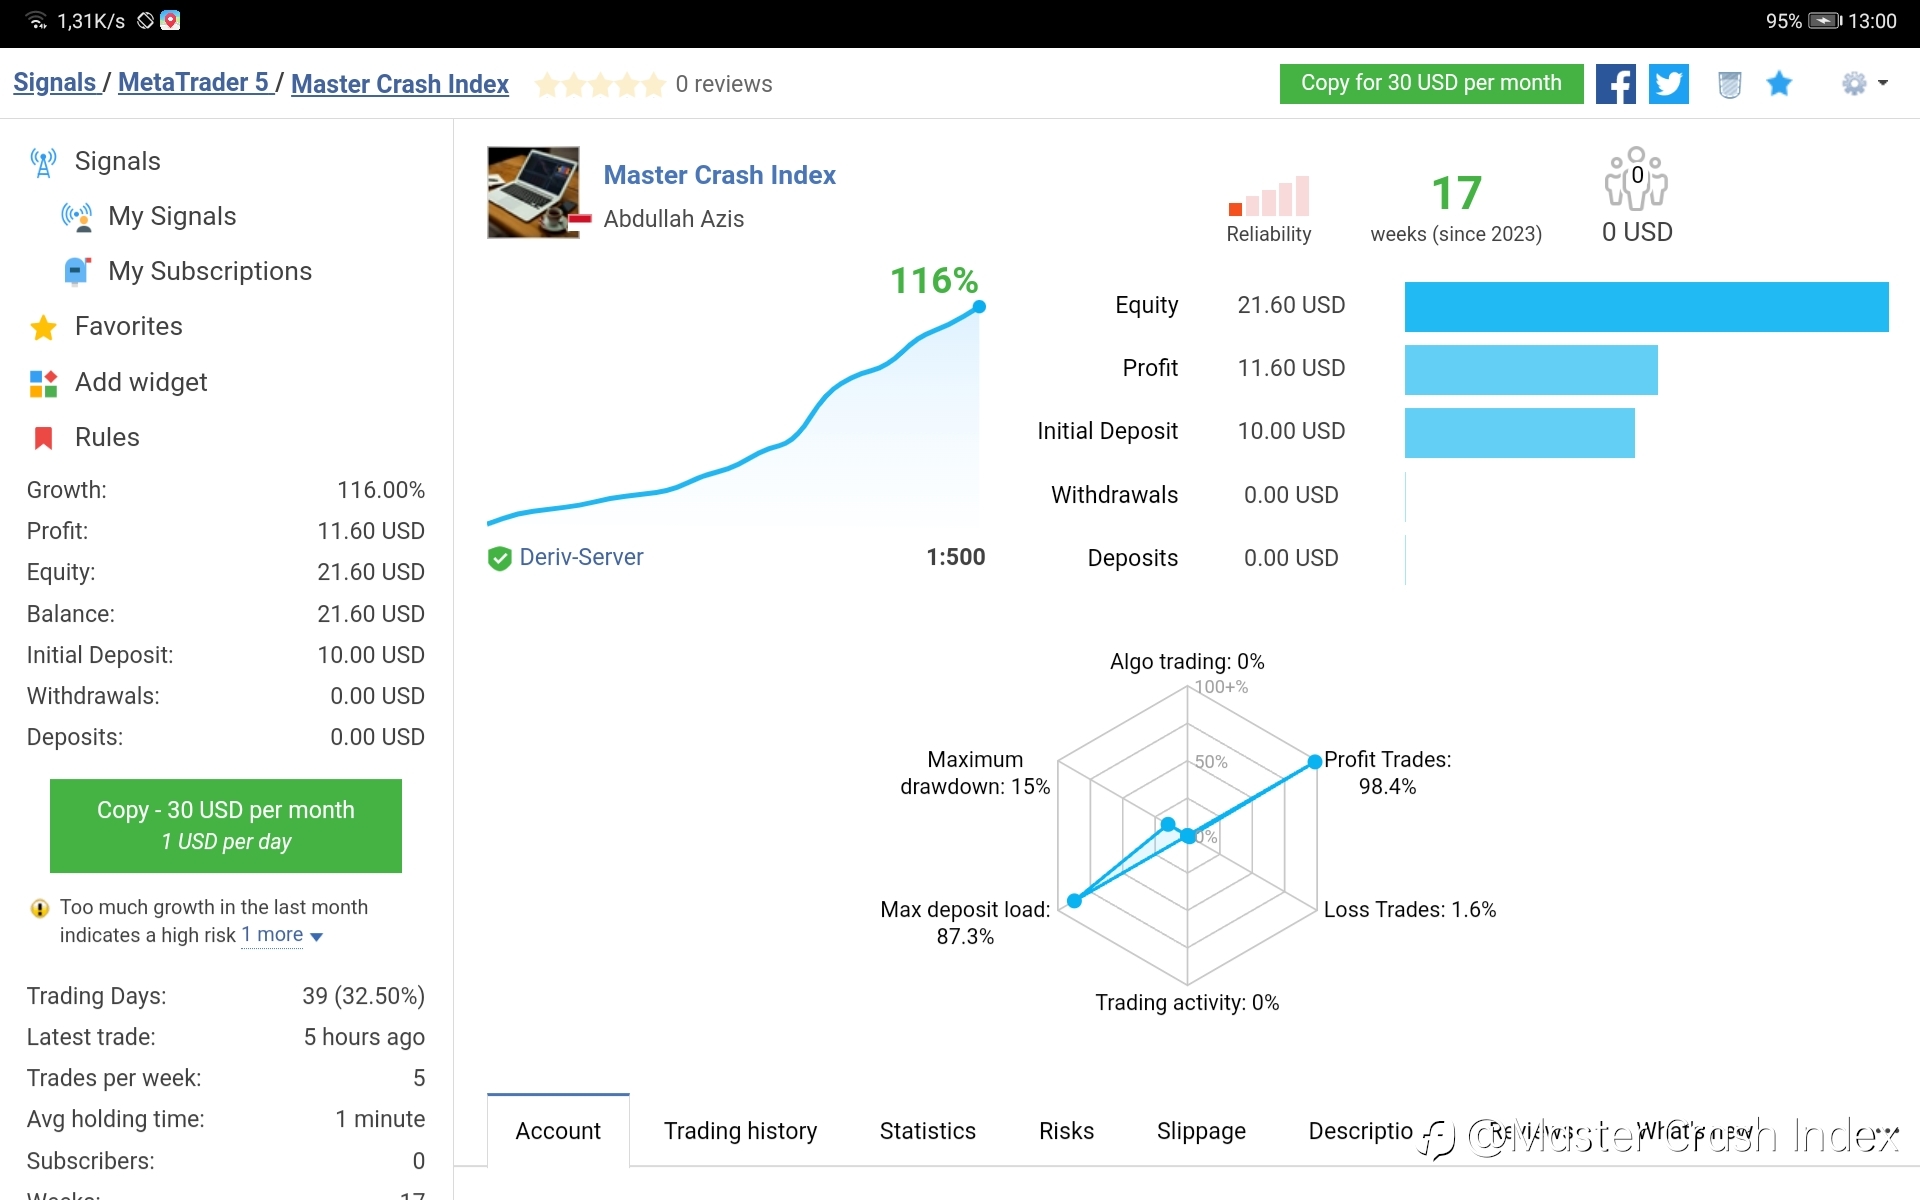The height and width of the screenshot is (1200, 1920).
Task: Click the Copy - 30 USD per month sidebar button
Action: (226, 826)
